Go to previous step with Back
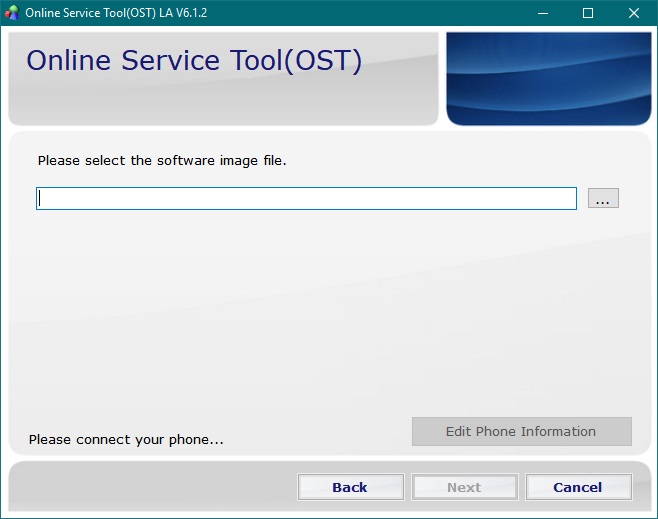 (x=350, y=487)
